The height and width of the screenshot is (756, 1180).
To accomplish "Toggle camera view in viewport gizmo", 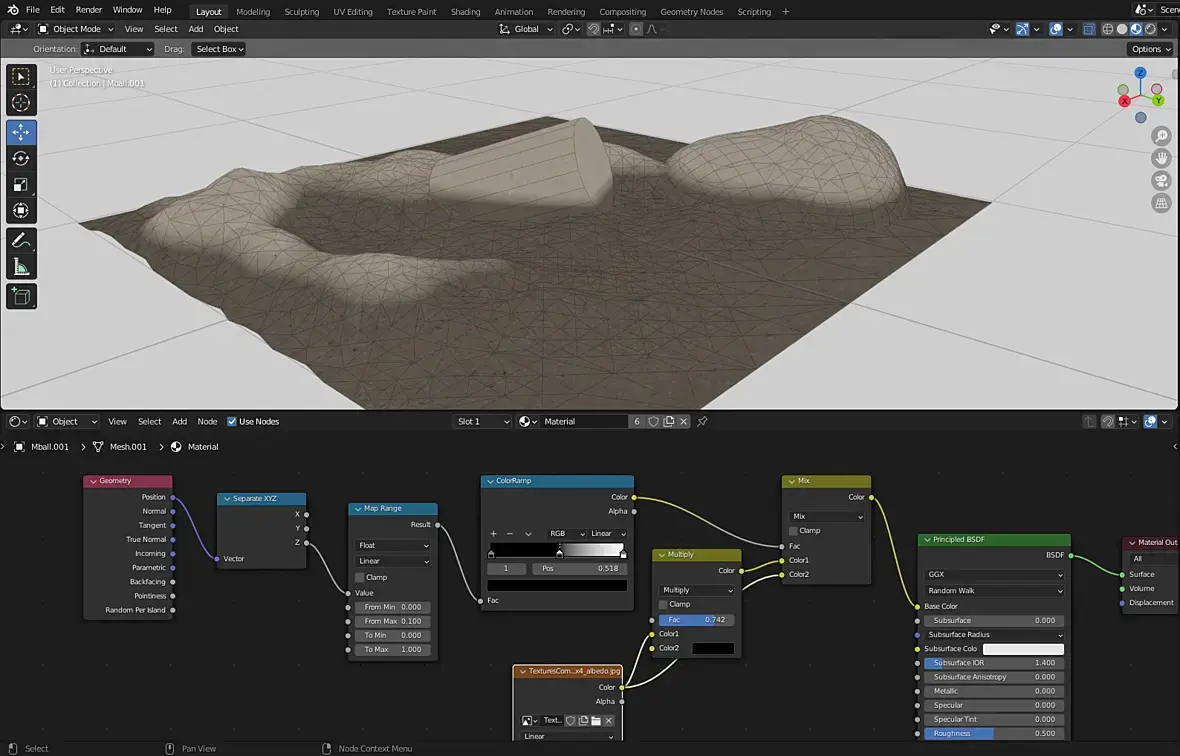I will coord(1161,181).
